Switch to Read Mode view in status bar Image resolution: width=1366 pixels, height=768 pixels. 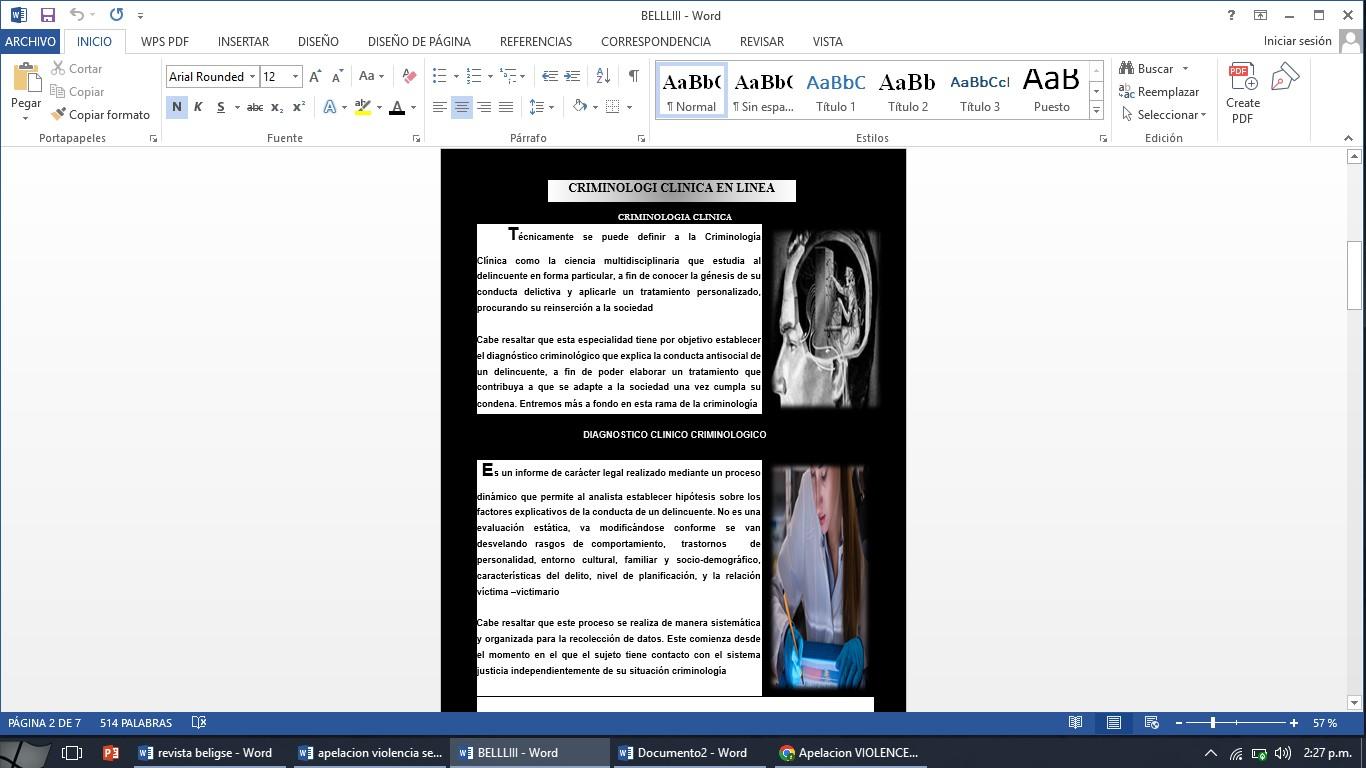tap(1075, 723)
